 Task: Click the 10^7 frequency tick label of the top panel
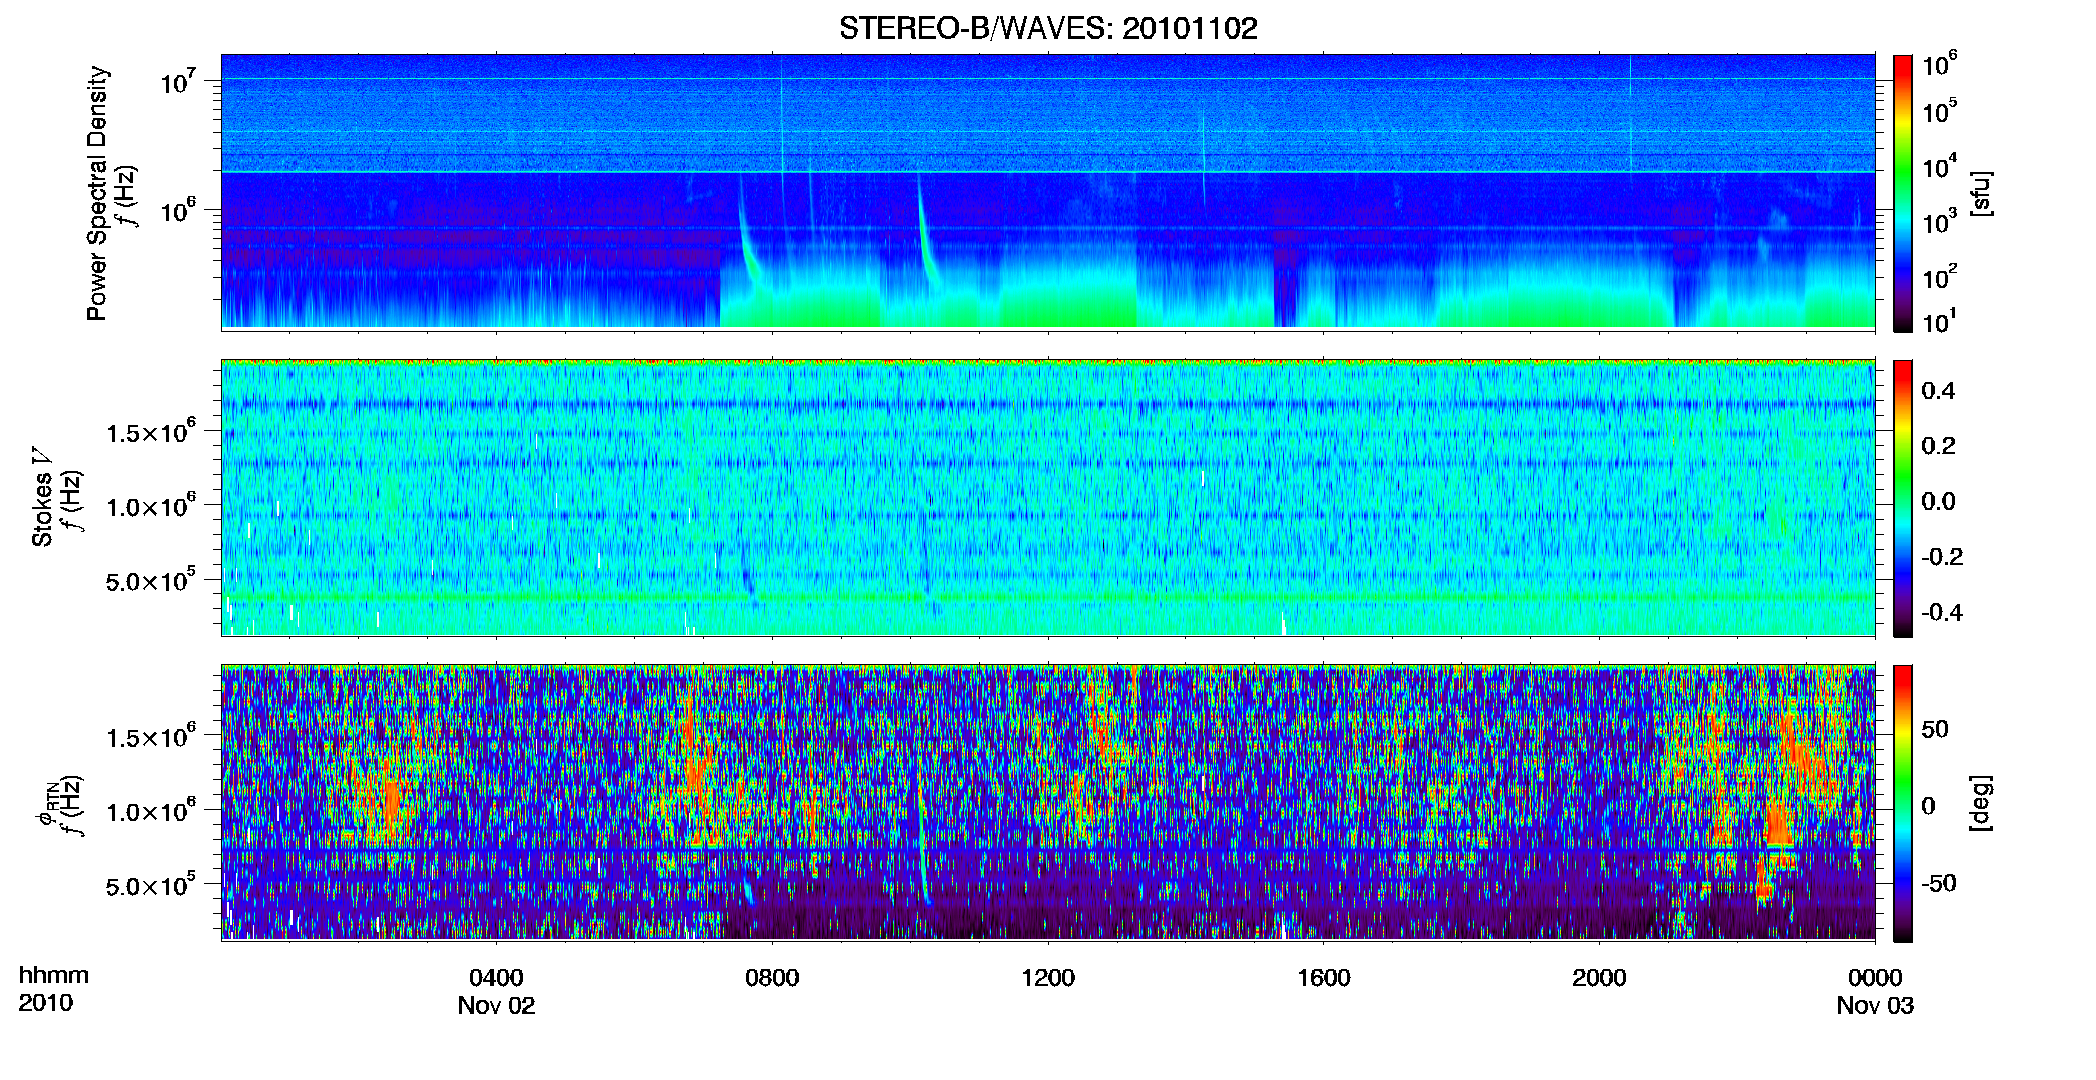[x=177, y=79]
